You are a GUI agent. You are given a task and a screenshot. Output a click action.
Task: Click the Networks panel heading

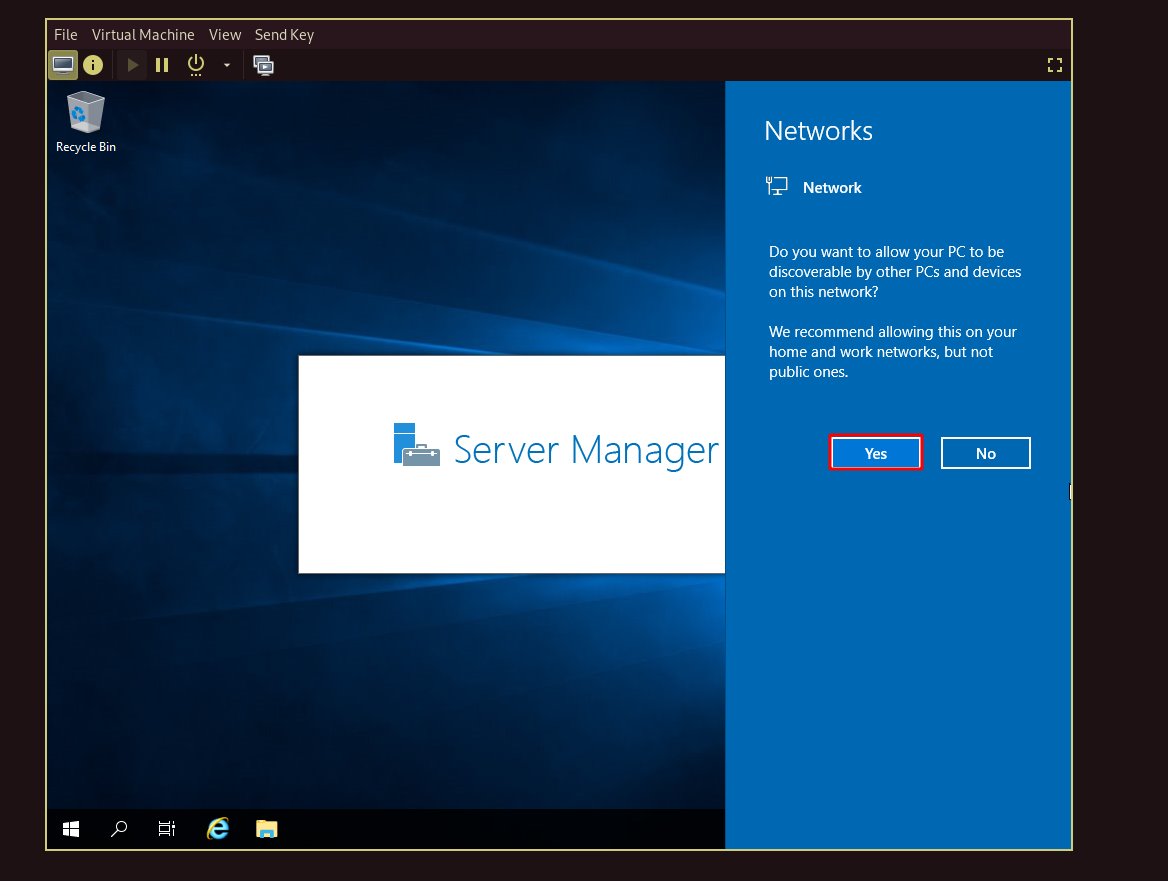tap(818, 131)
